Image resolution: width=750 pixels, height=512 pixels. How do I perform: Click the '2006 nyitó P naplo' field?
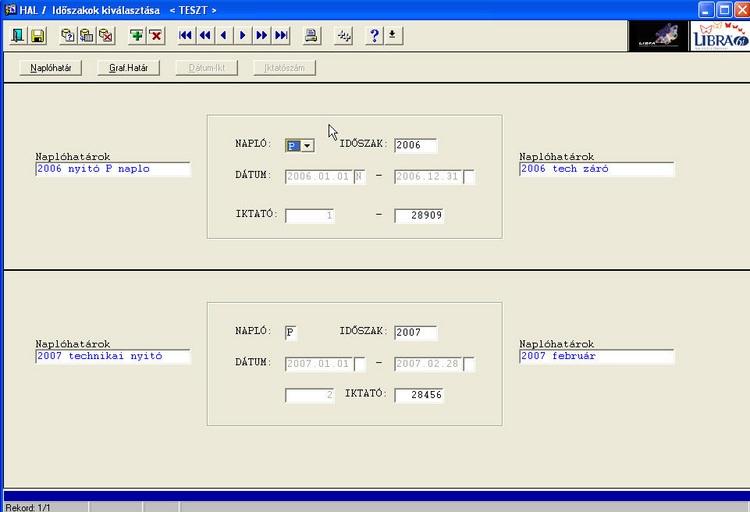coord(113,169)
